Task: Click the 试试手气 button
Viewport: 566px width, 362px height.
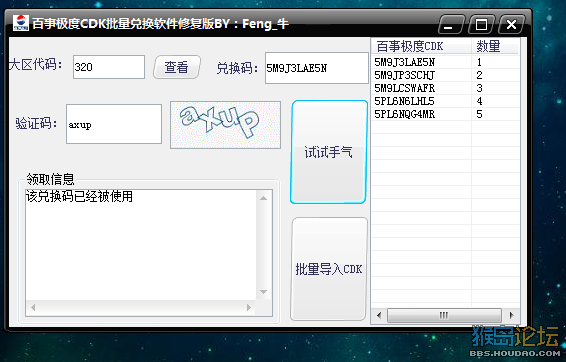Action: (x=328, y=152)
